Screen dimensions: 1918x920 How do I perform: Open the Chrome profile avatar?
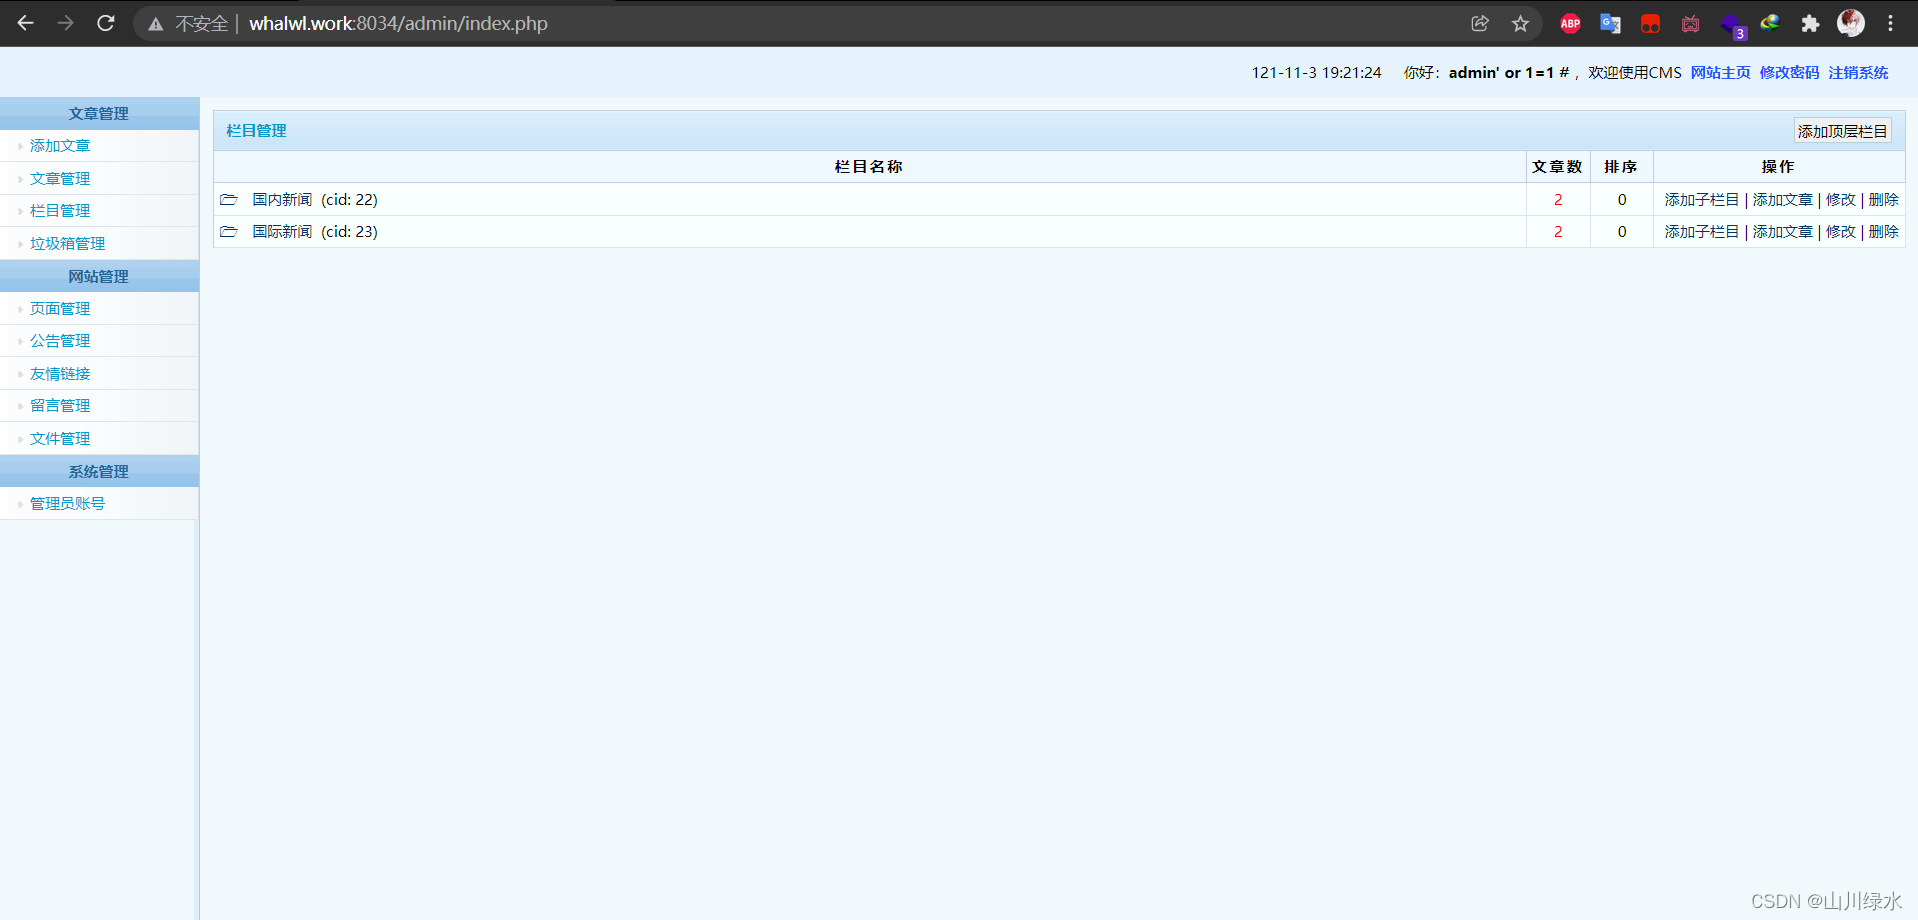tap(1851, 23)
